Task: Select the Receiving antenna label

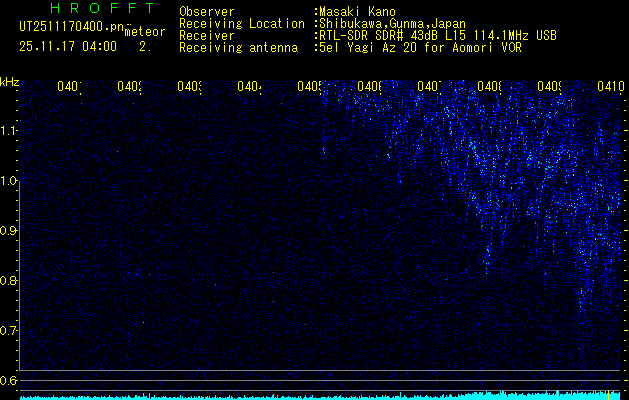Action: click(238, 47)
